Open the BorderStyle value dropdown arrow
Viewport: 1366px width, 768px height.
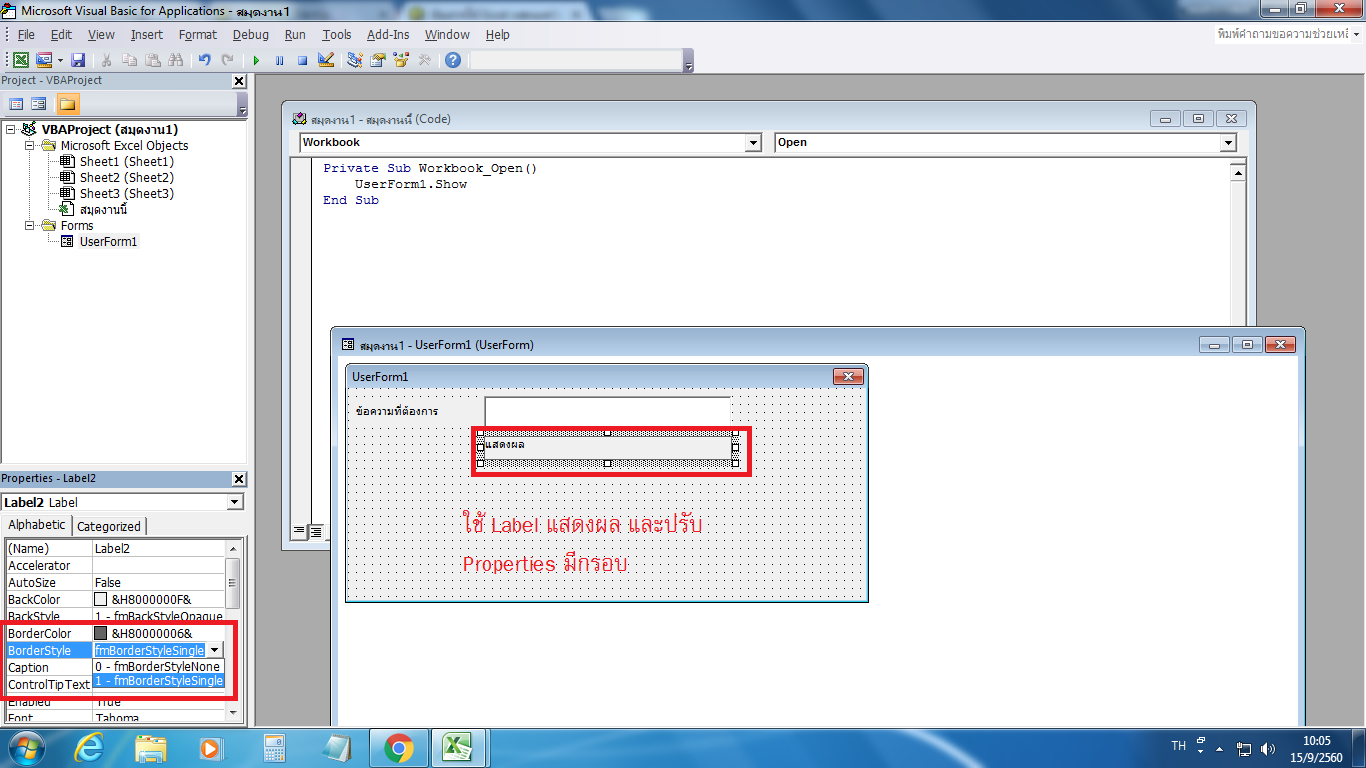pyautogui.click(x=214, y=650)
